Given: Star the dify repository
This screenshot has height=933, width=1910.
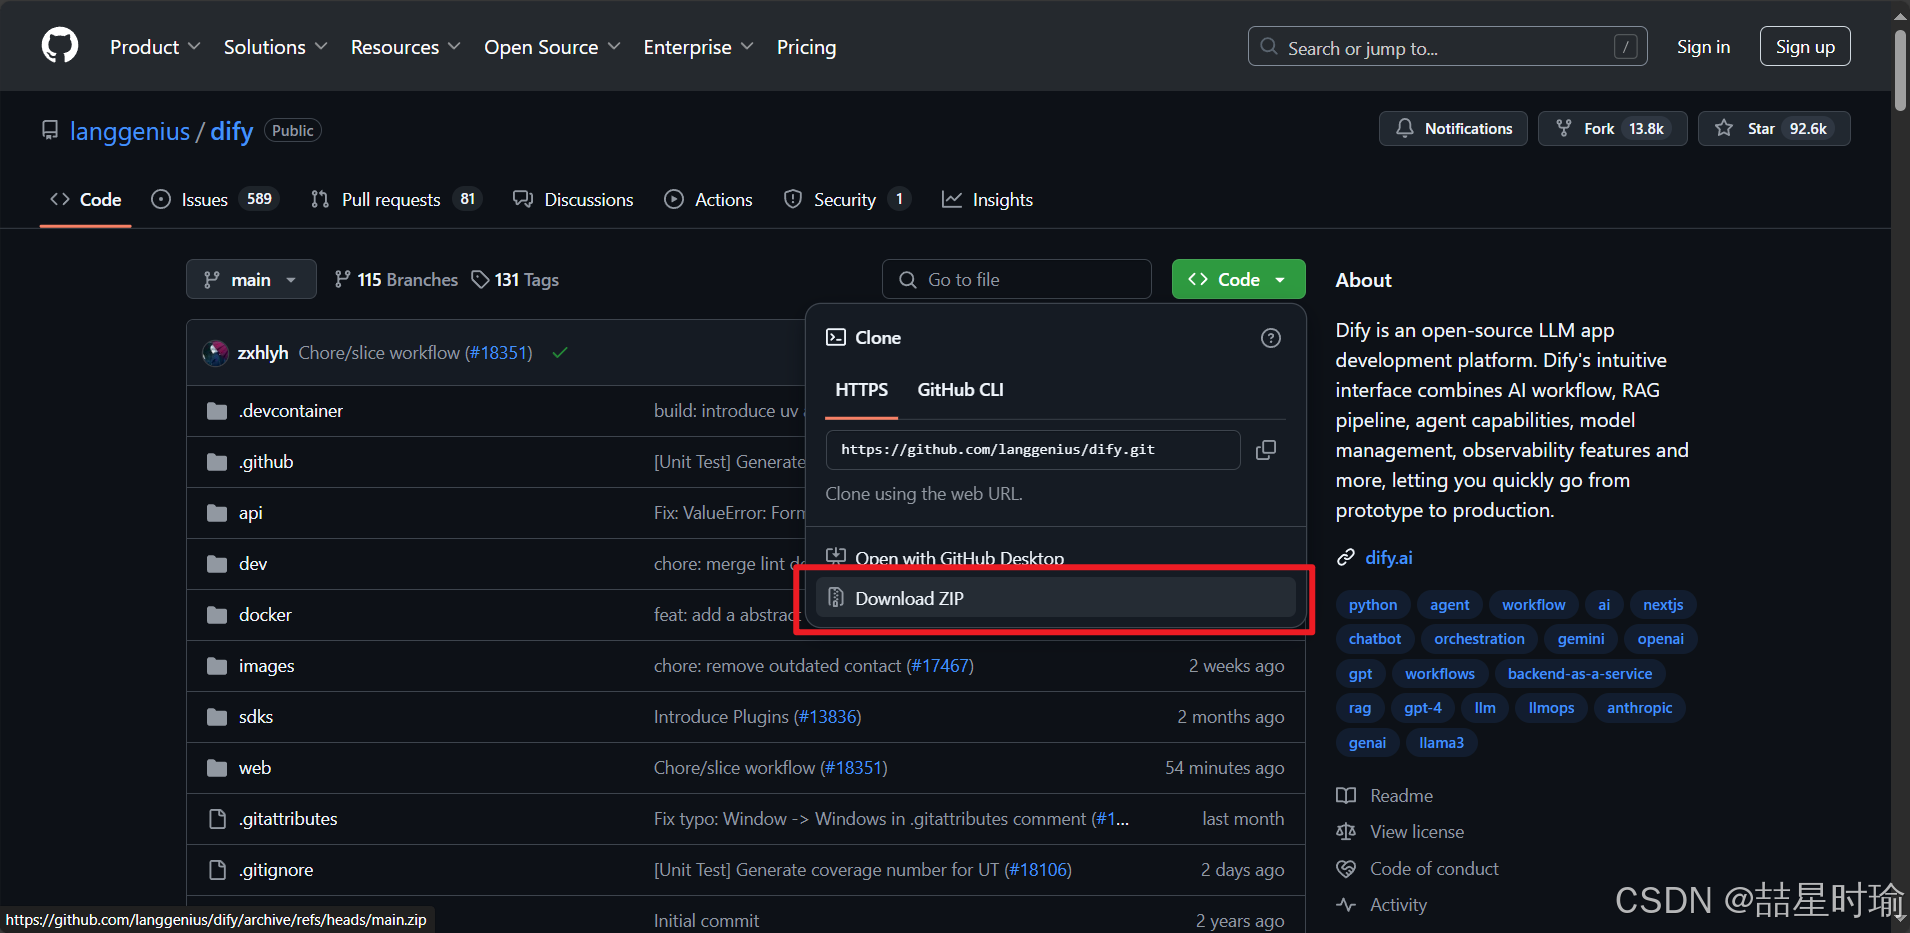Looking at the screenshot, I should coord(1774,129).
